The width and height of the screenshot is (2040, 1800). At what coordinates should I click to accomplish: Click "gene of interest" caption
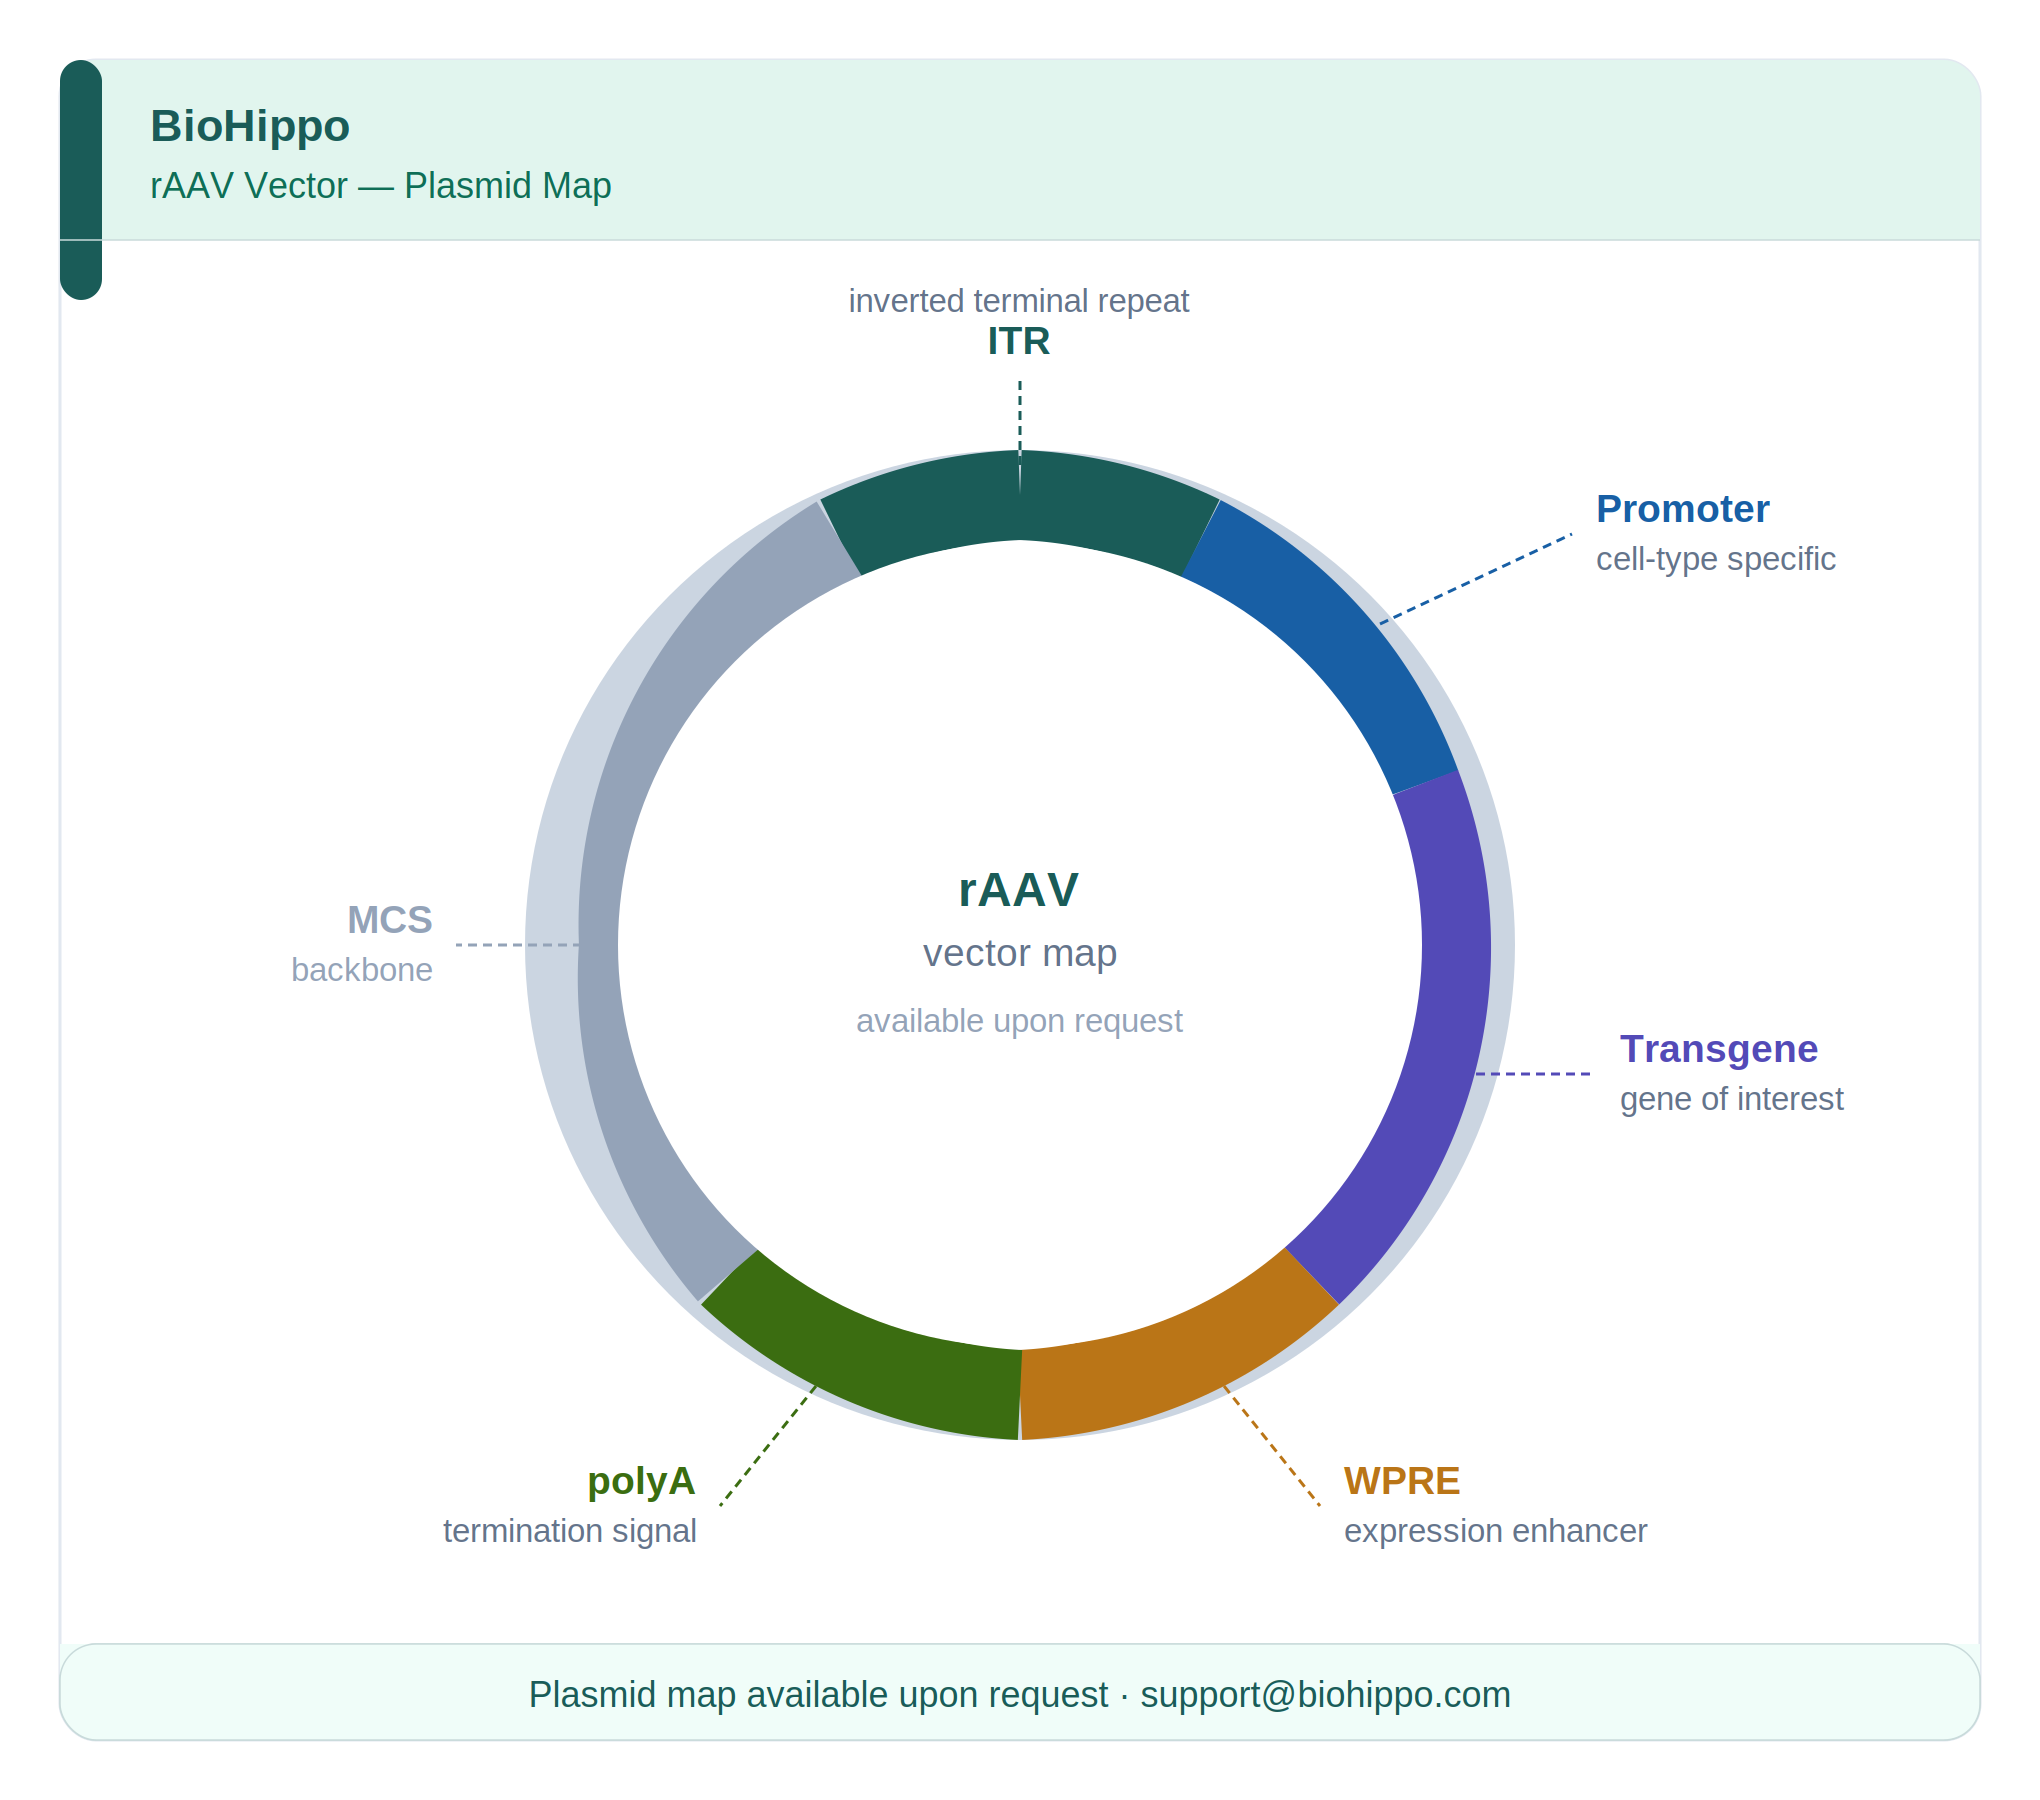click(x=1732, y=1099)
